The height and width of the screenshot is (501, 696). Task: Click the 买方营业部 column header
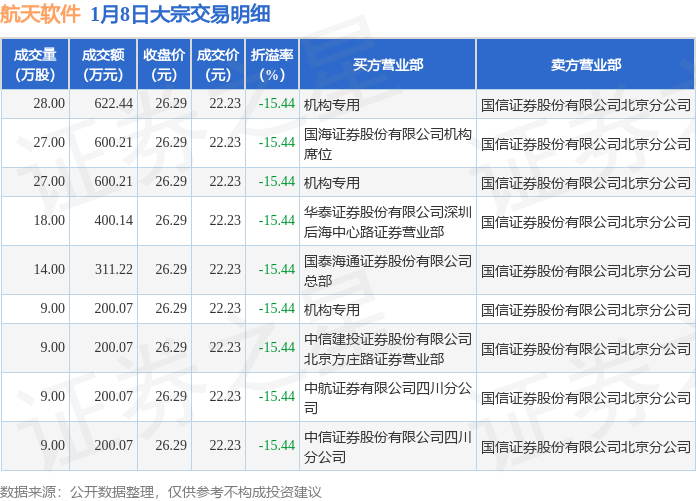[x=388, y=64]
